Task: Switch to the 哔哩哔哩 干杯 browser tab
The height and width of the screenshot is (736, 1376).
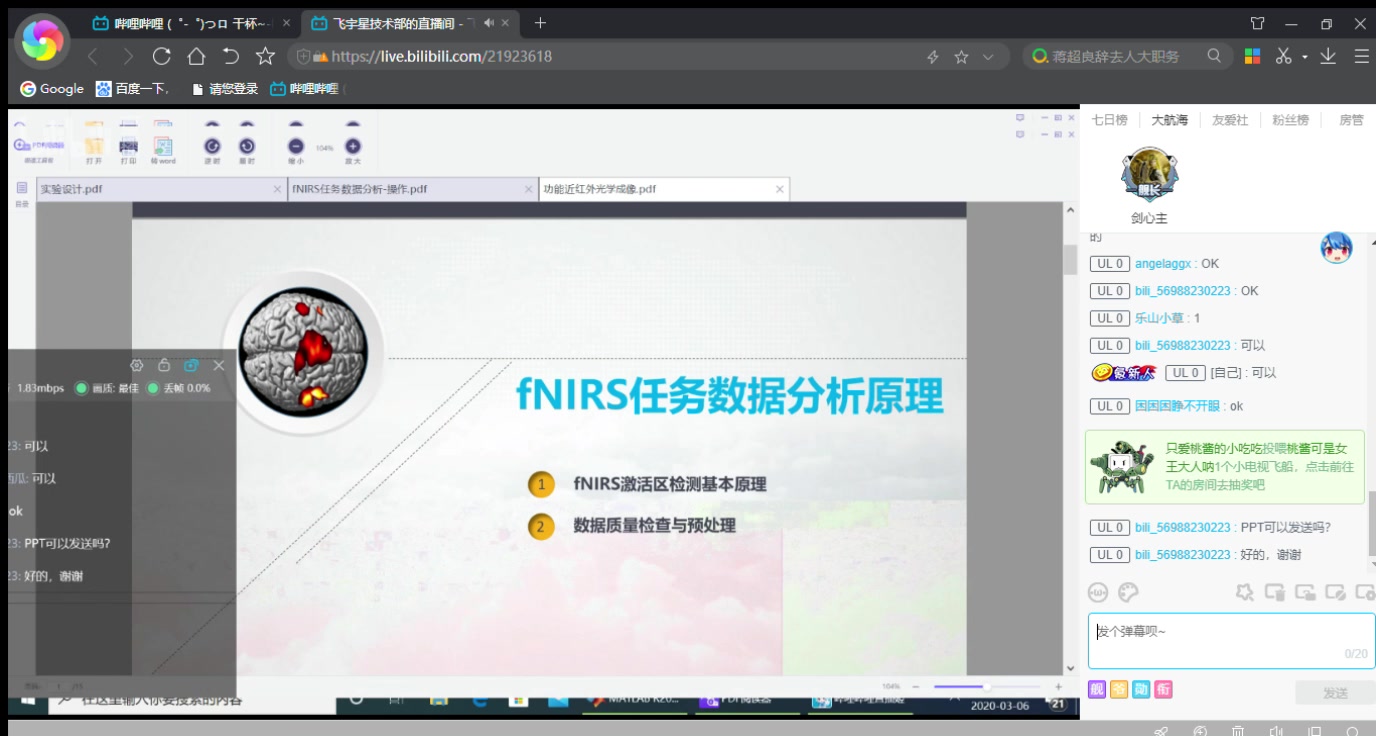Action: point(190,24)
